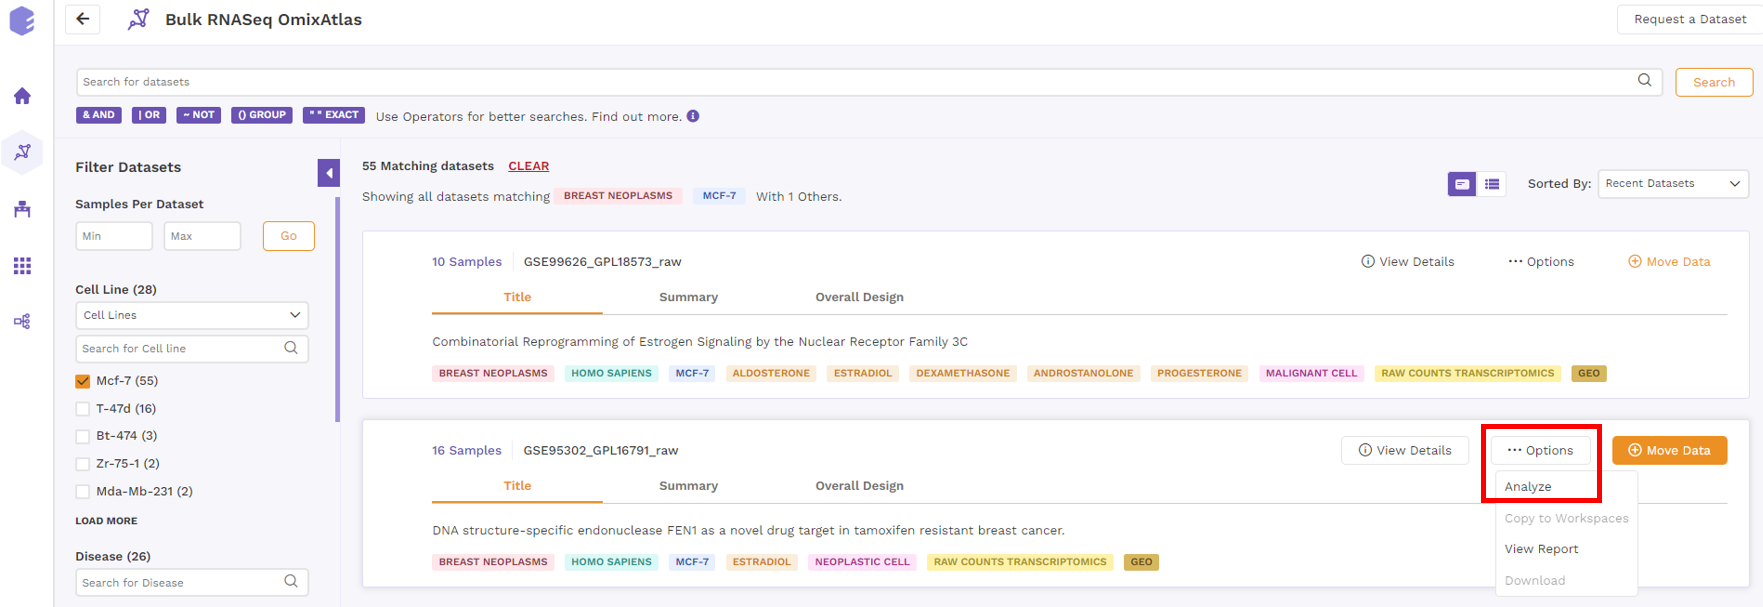Click the DEXAMETHASONE tag
1763x607 pixels.
pos(963,373)
